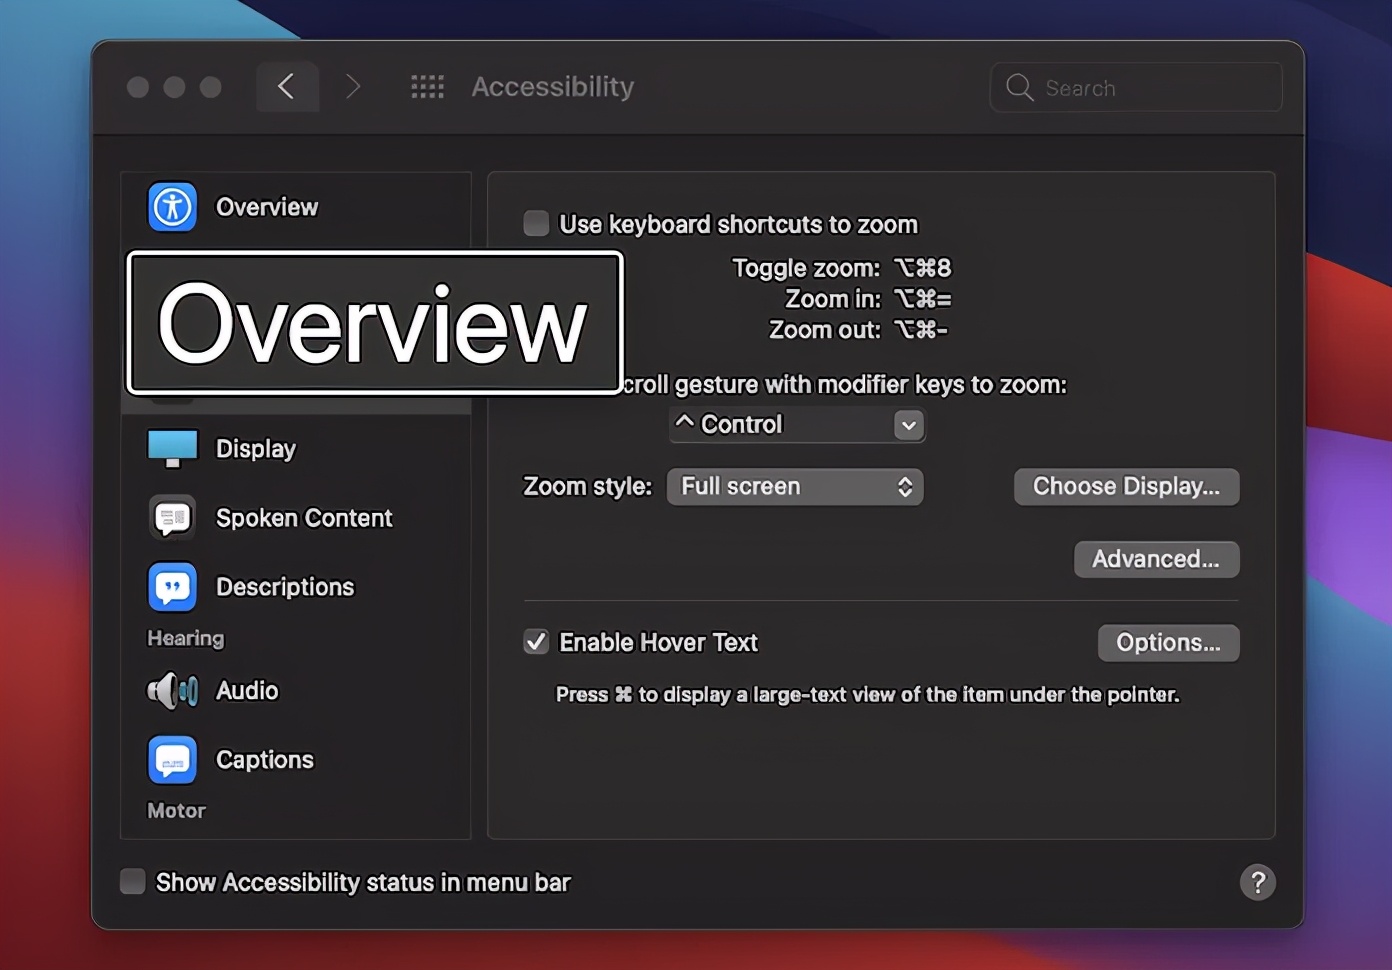Open the Advanced... zoom settings

click(x=1157, y=559)
